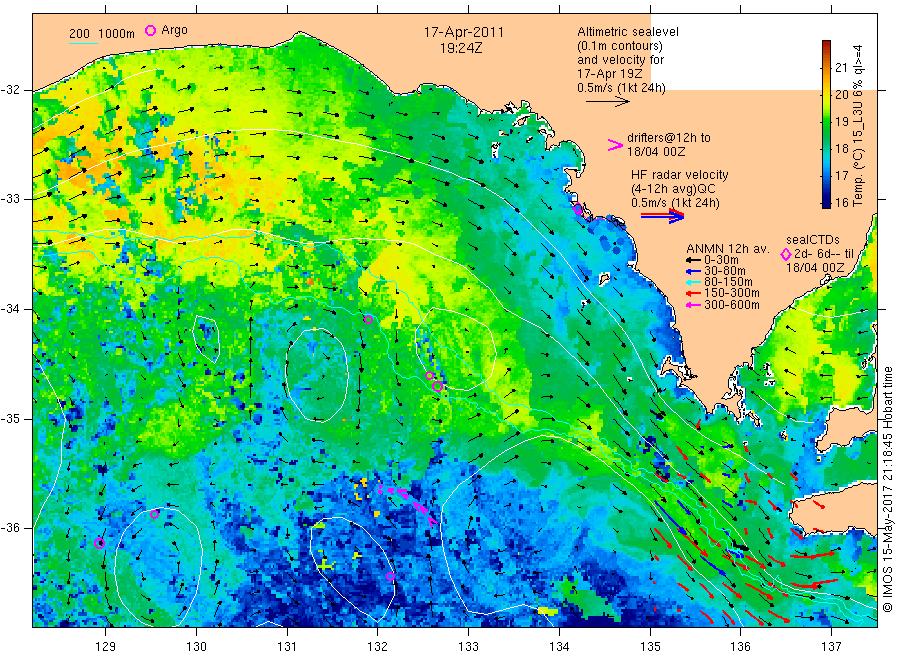This screenshot has width=900, height=660.
Task: Click the 'sealCTDs' legend label
Action: 812,240
